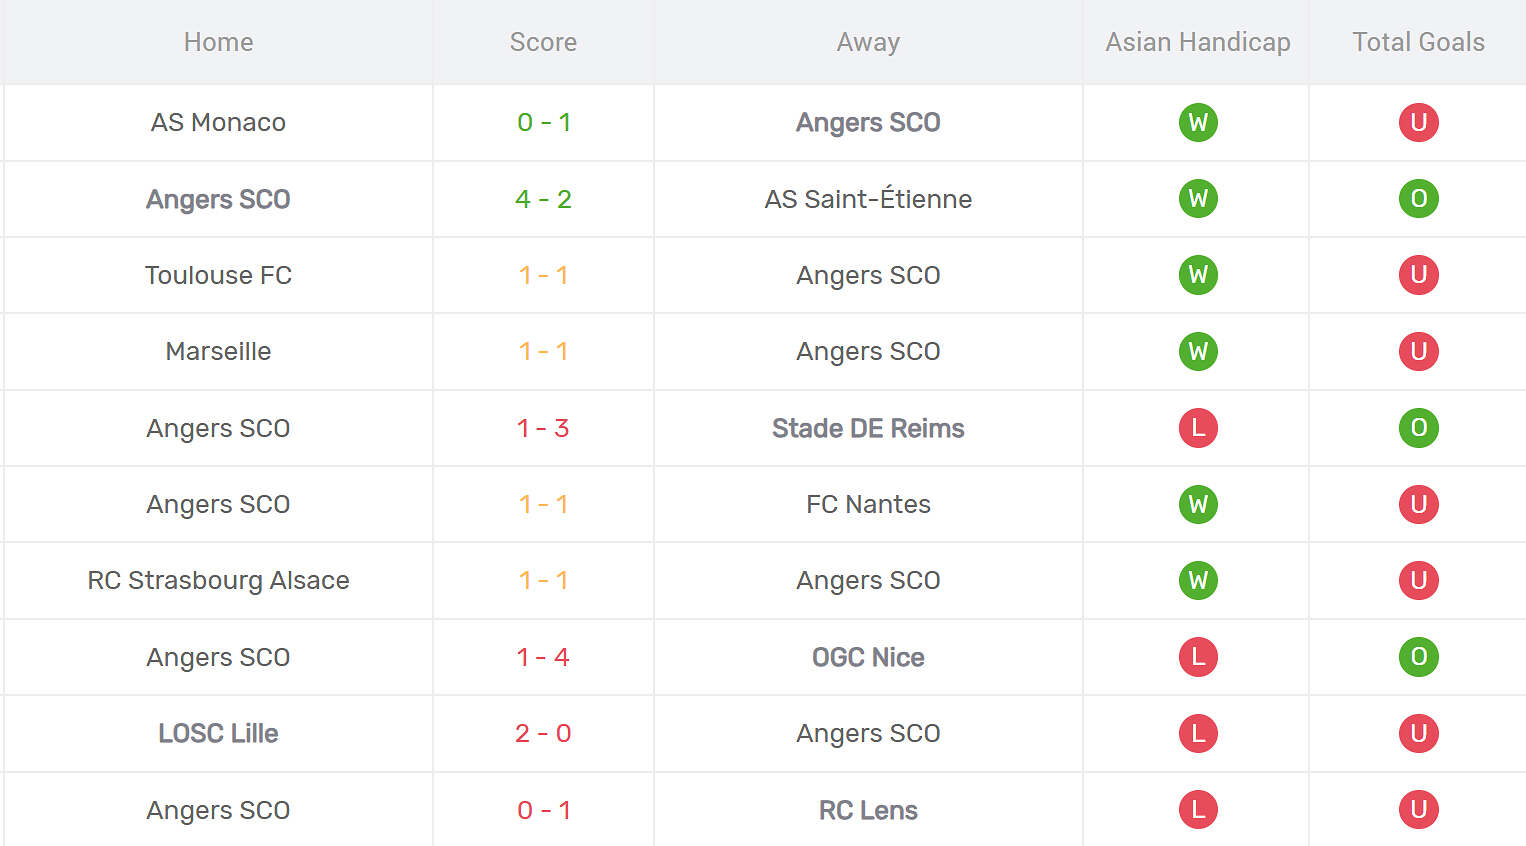Viewport: 1526px width, 846px height.
Task: Click the 2 - 0 score for LOSC Lille
Action: tap(543, 733)
